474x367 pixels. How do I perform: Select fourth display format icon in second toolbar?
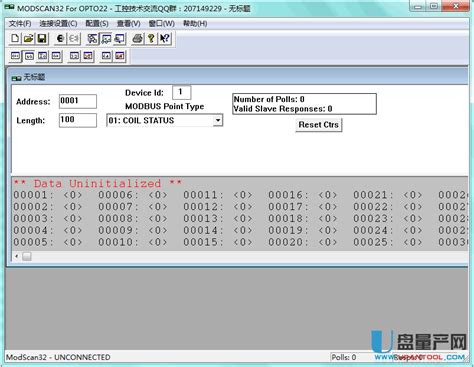(x=56, y=56)
